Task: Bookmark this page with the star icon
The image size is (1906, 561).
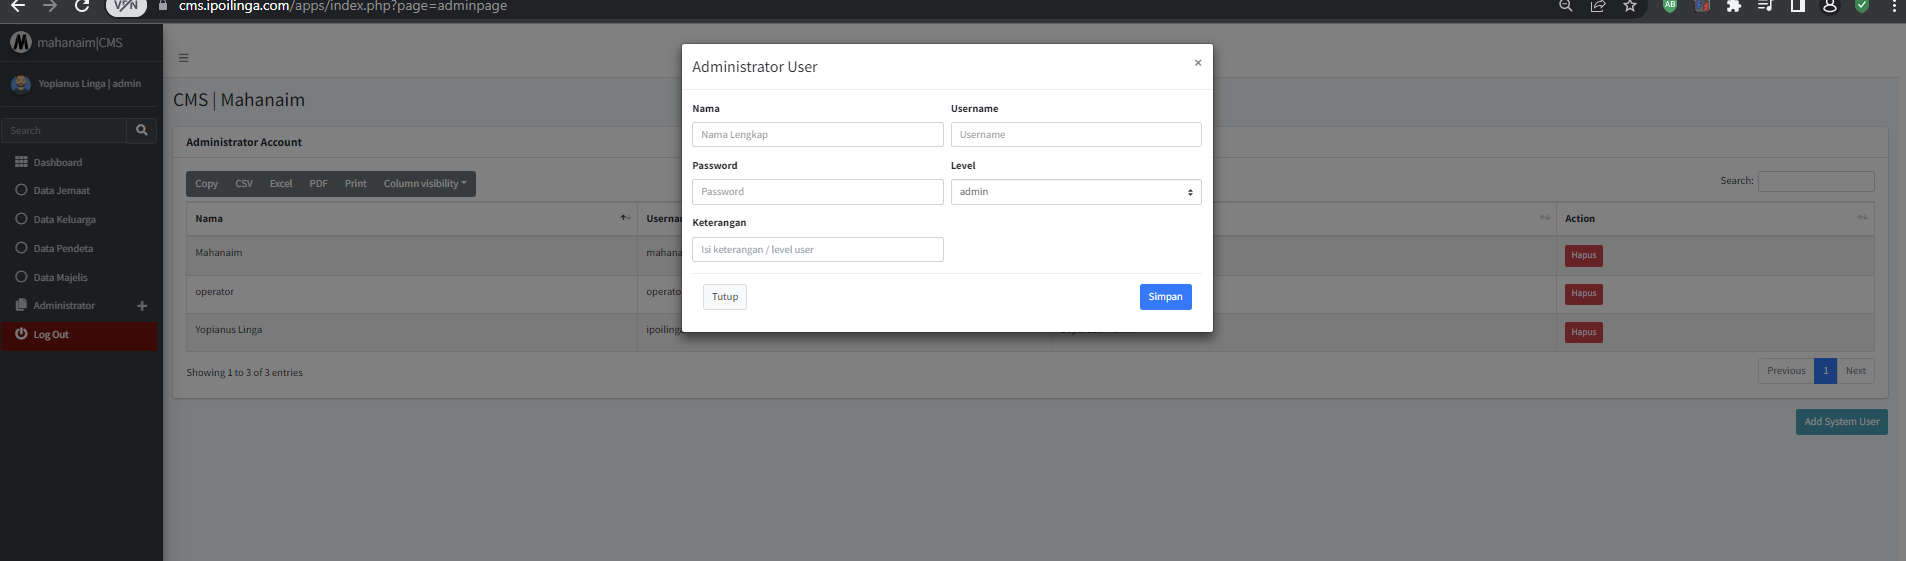Action: (1630, 6)
